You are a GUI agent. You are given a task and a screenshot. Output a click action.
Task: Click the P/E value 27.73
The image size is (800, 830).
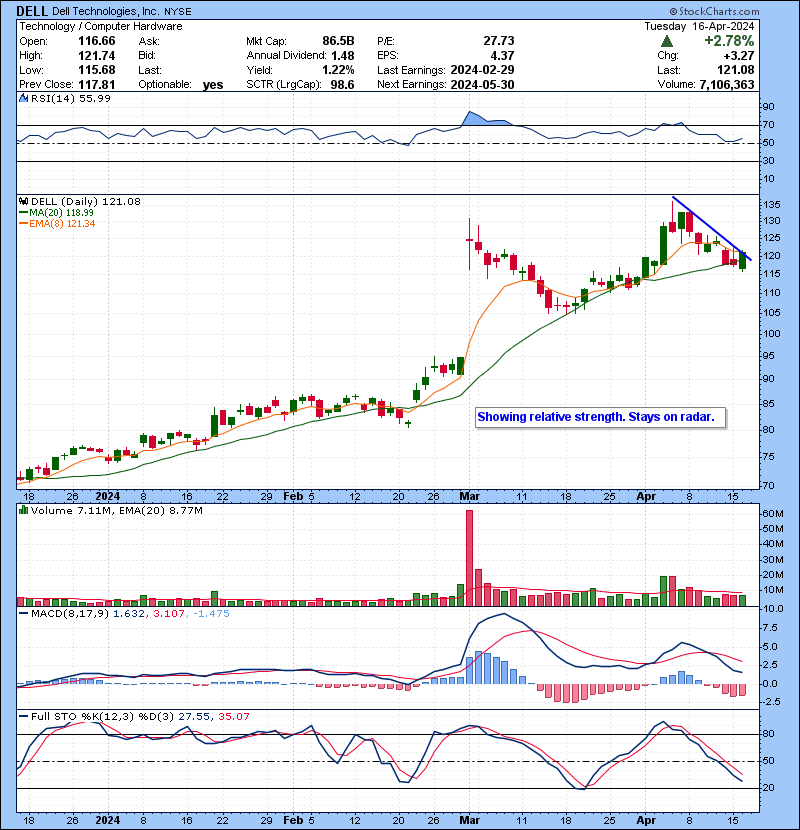point(499,41)
